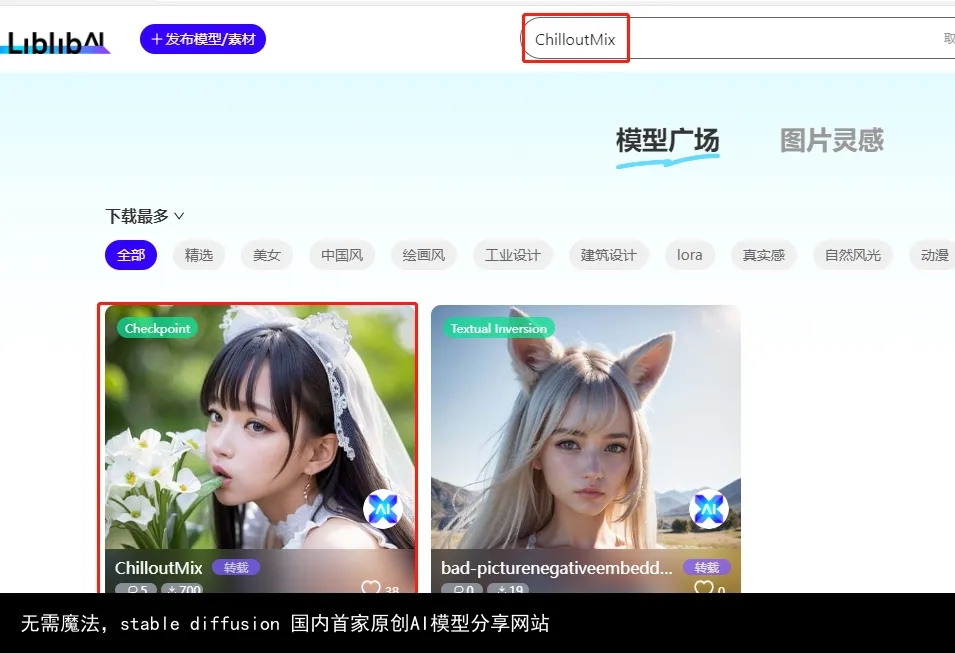
Task: Click the LiblibAI logo
Action: (x=56, y=42)
